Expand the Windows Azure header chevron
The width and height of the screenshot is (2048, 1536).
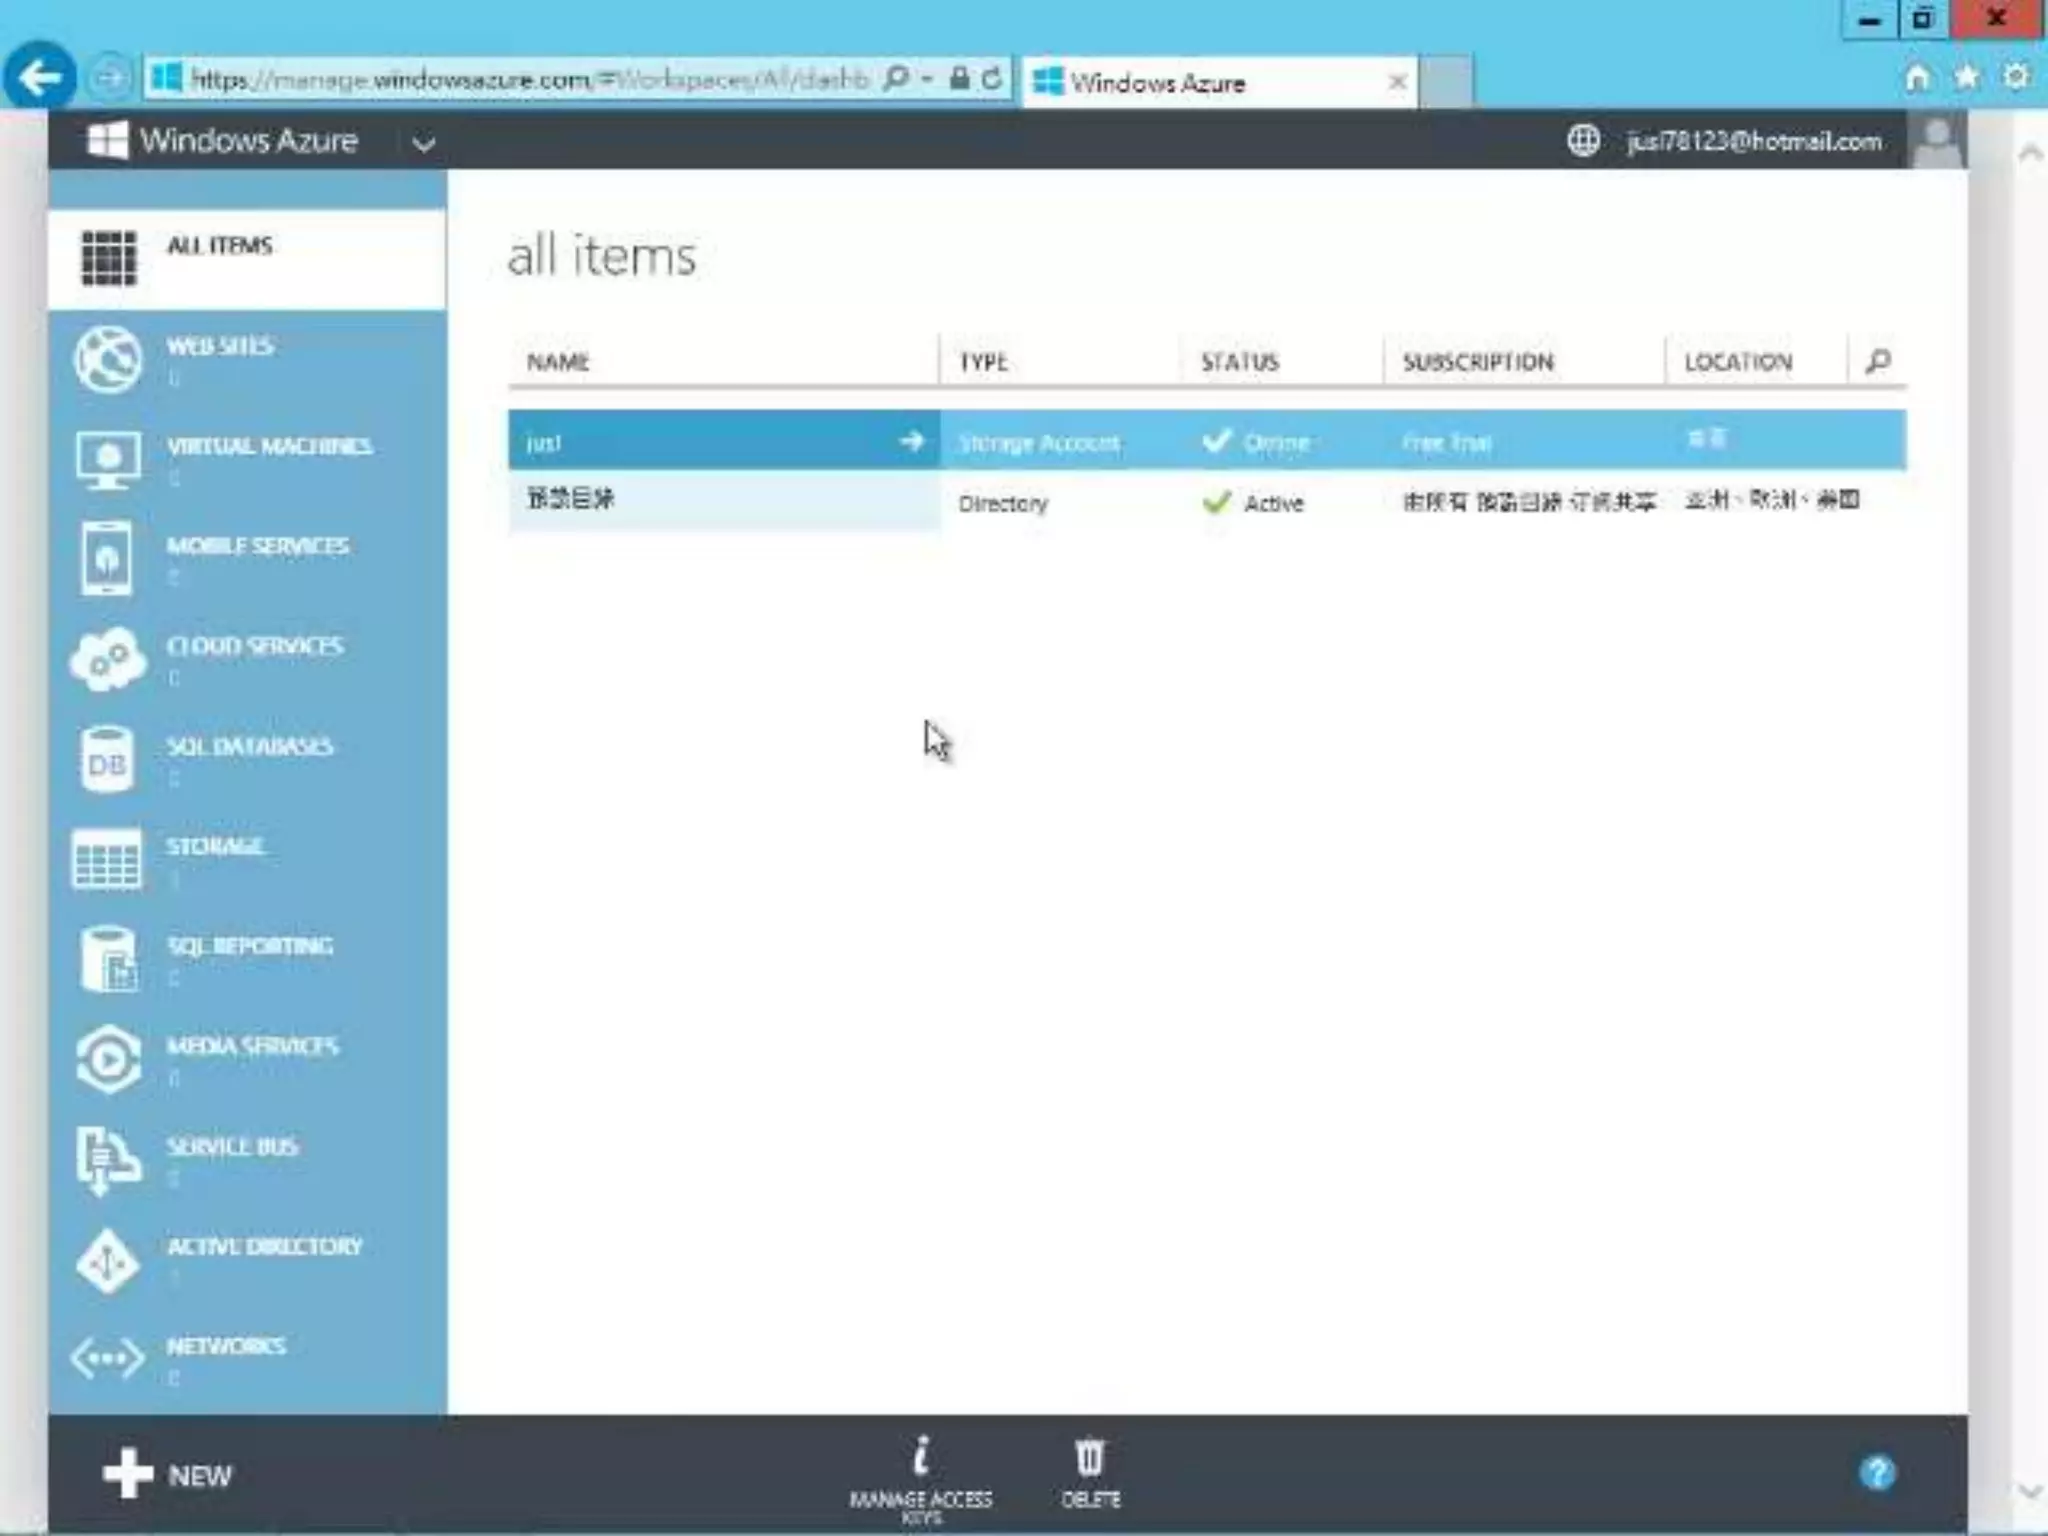424,144
